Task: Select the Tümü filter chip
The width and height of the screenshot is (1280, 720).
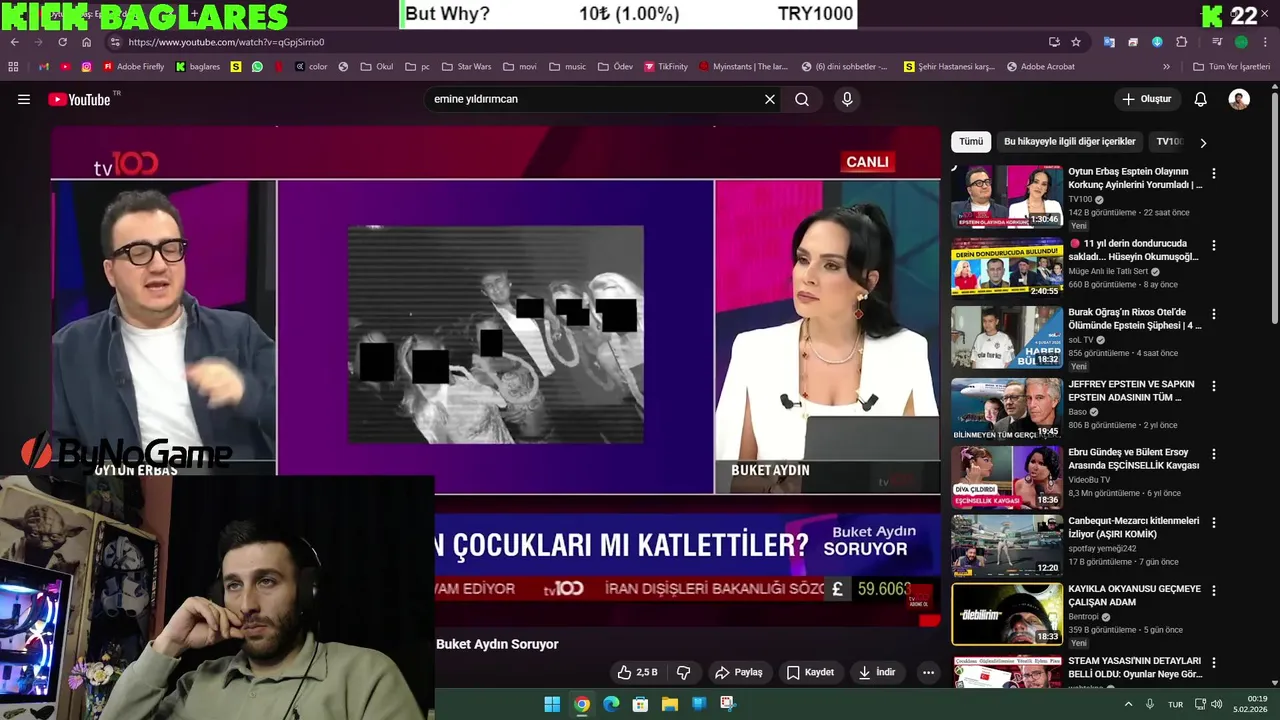Action: coord(971,142)
